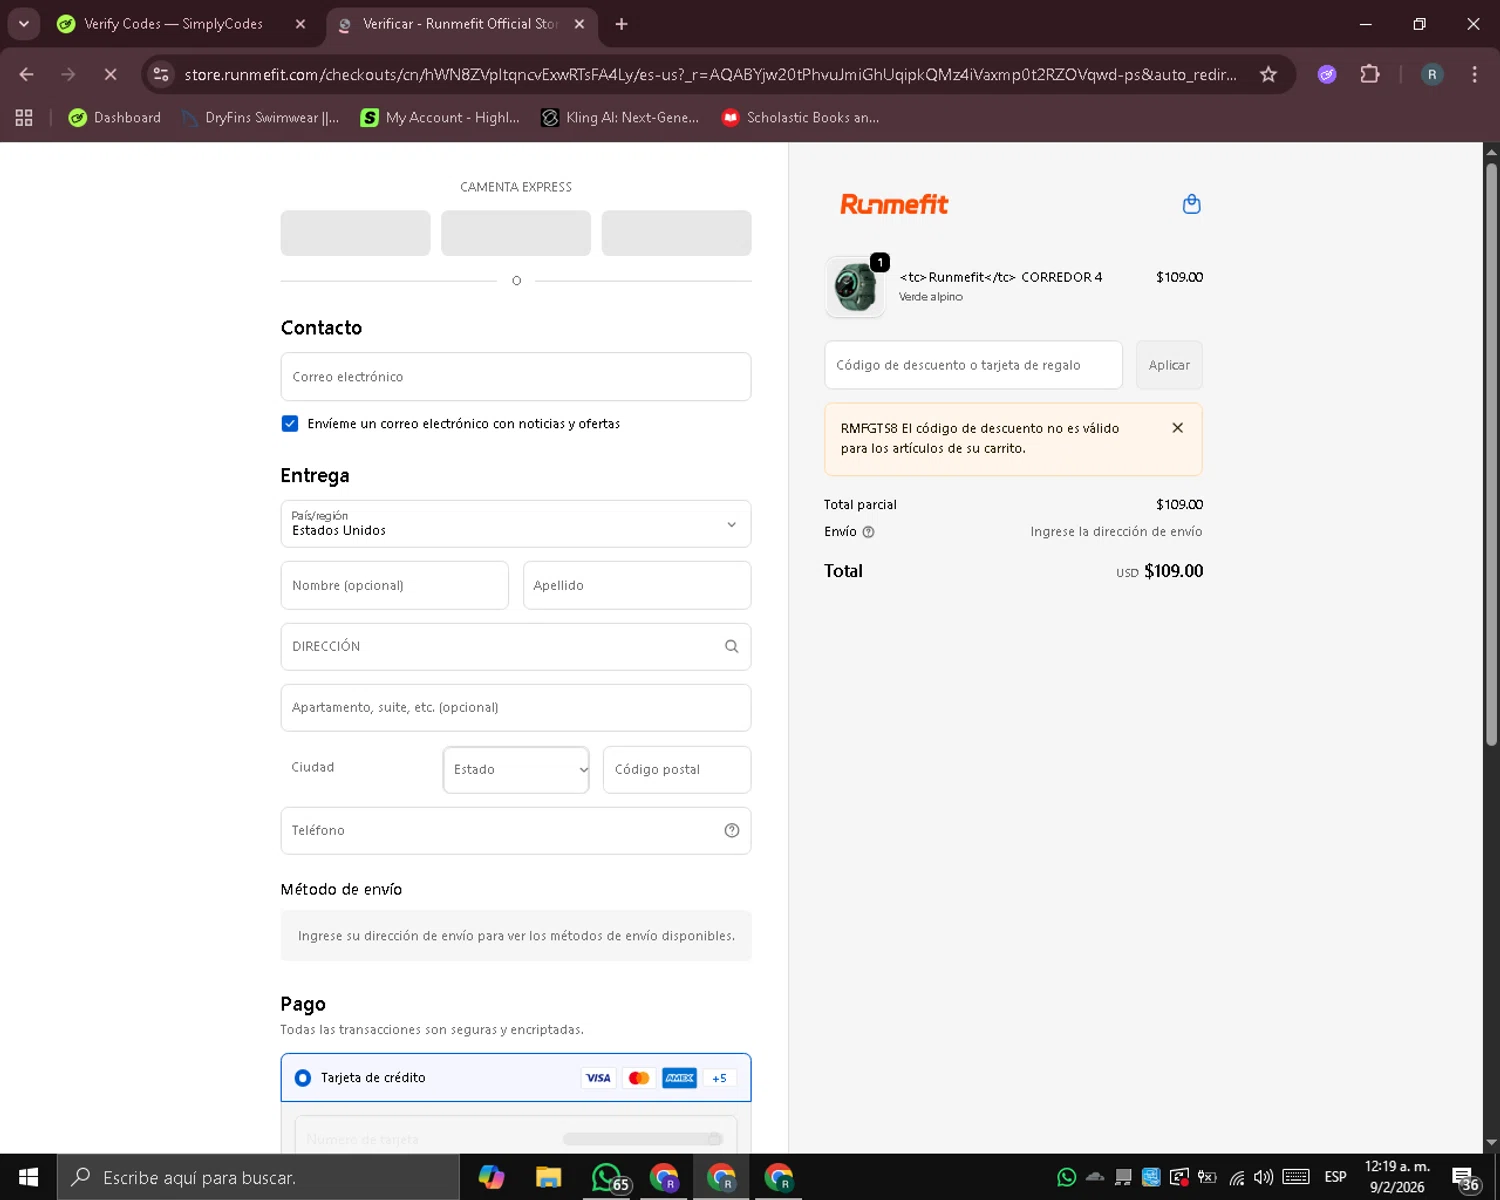Switch to the Verify Codes SimplyCodes tab
This screenshot has width=1500, height=1200.
point(173,24)
